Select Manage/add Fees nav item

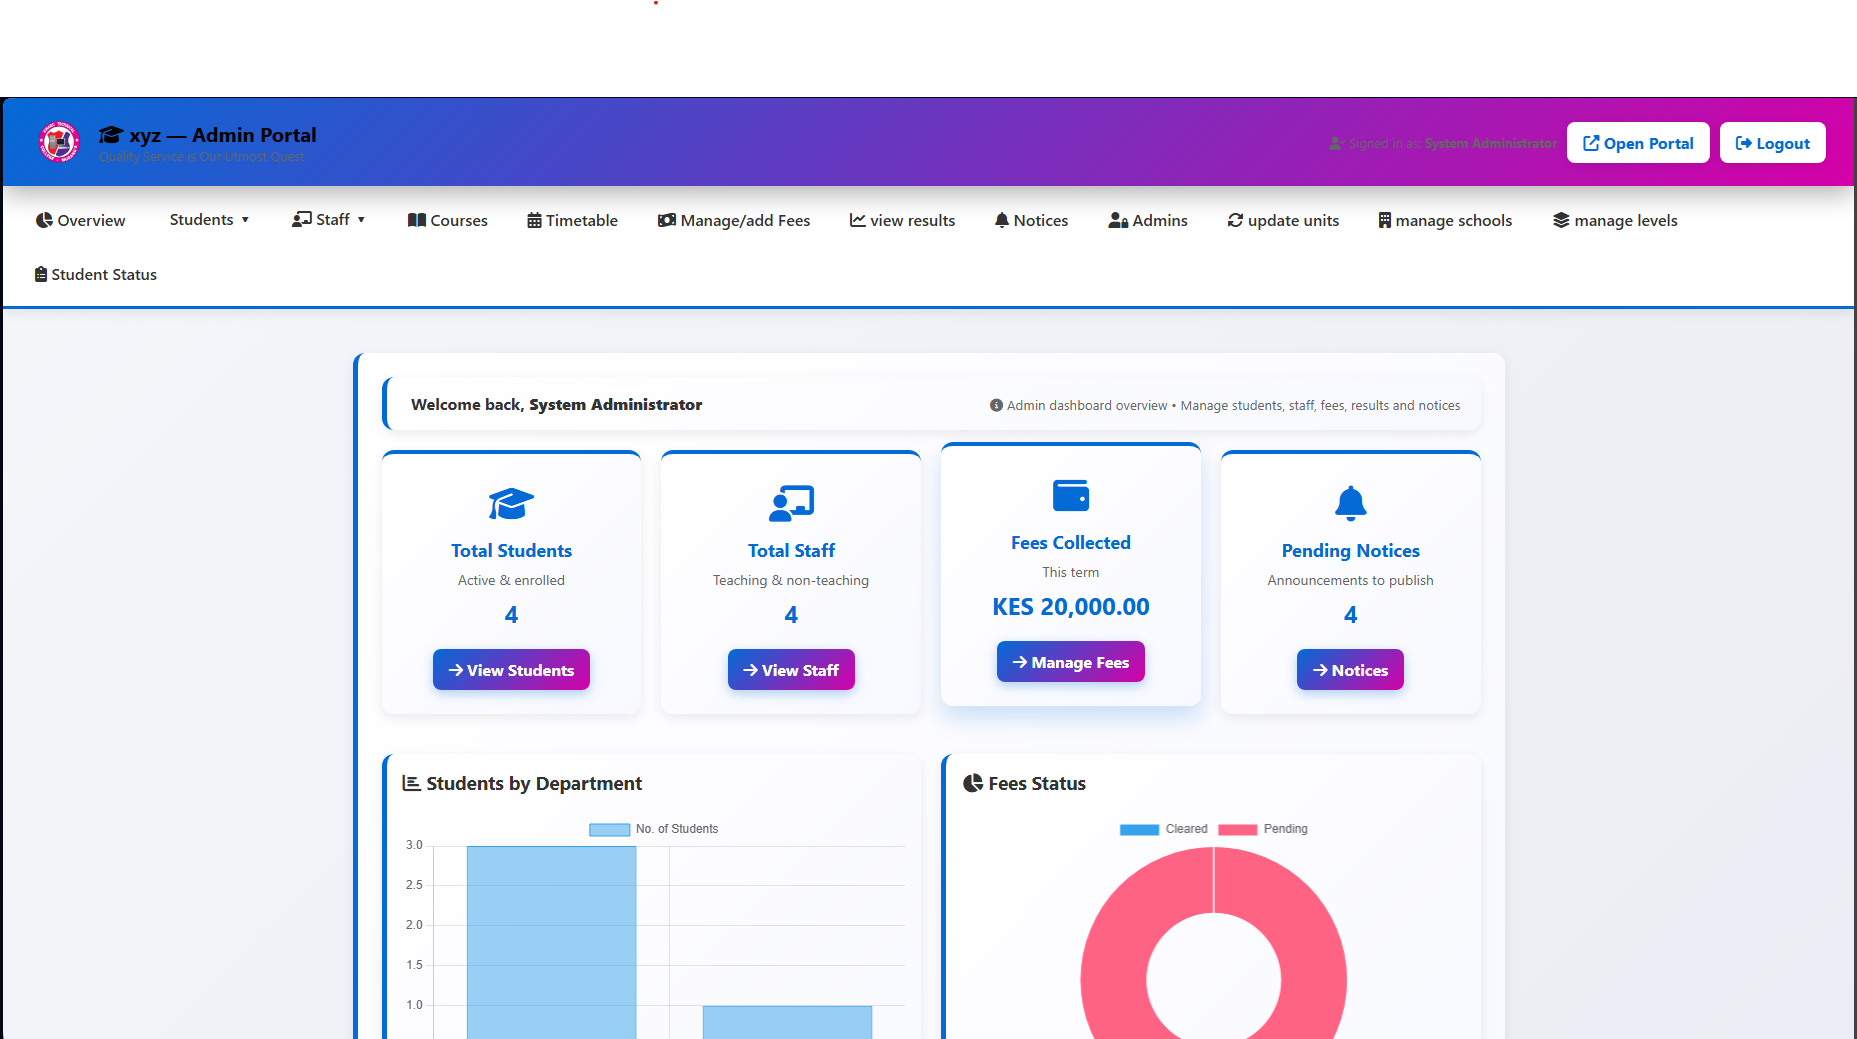tap(734, 220)
